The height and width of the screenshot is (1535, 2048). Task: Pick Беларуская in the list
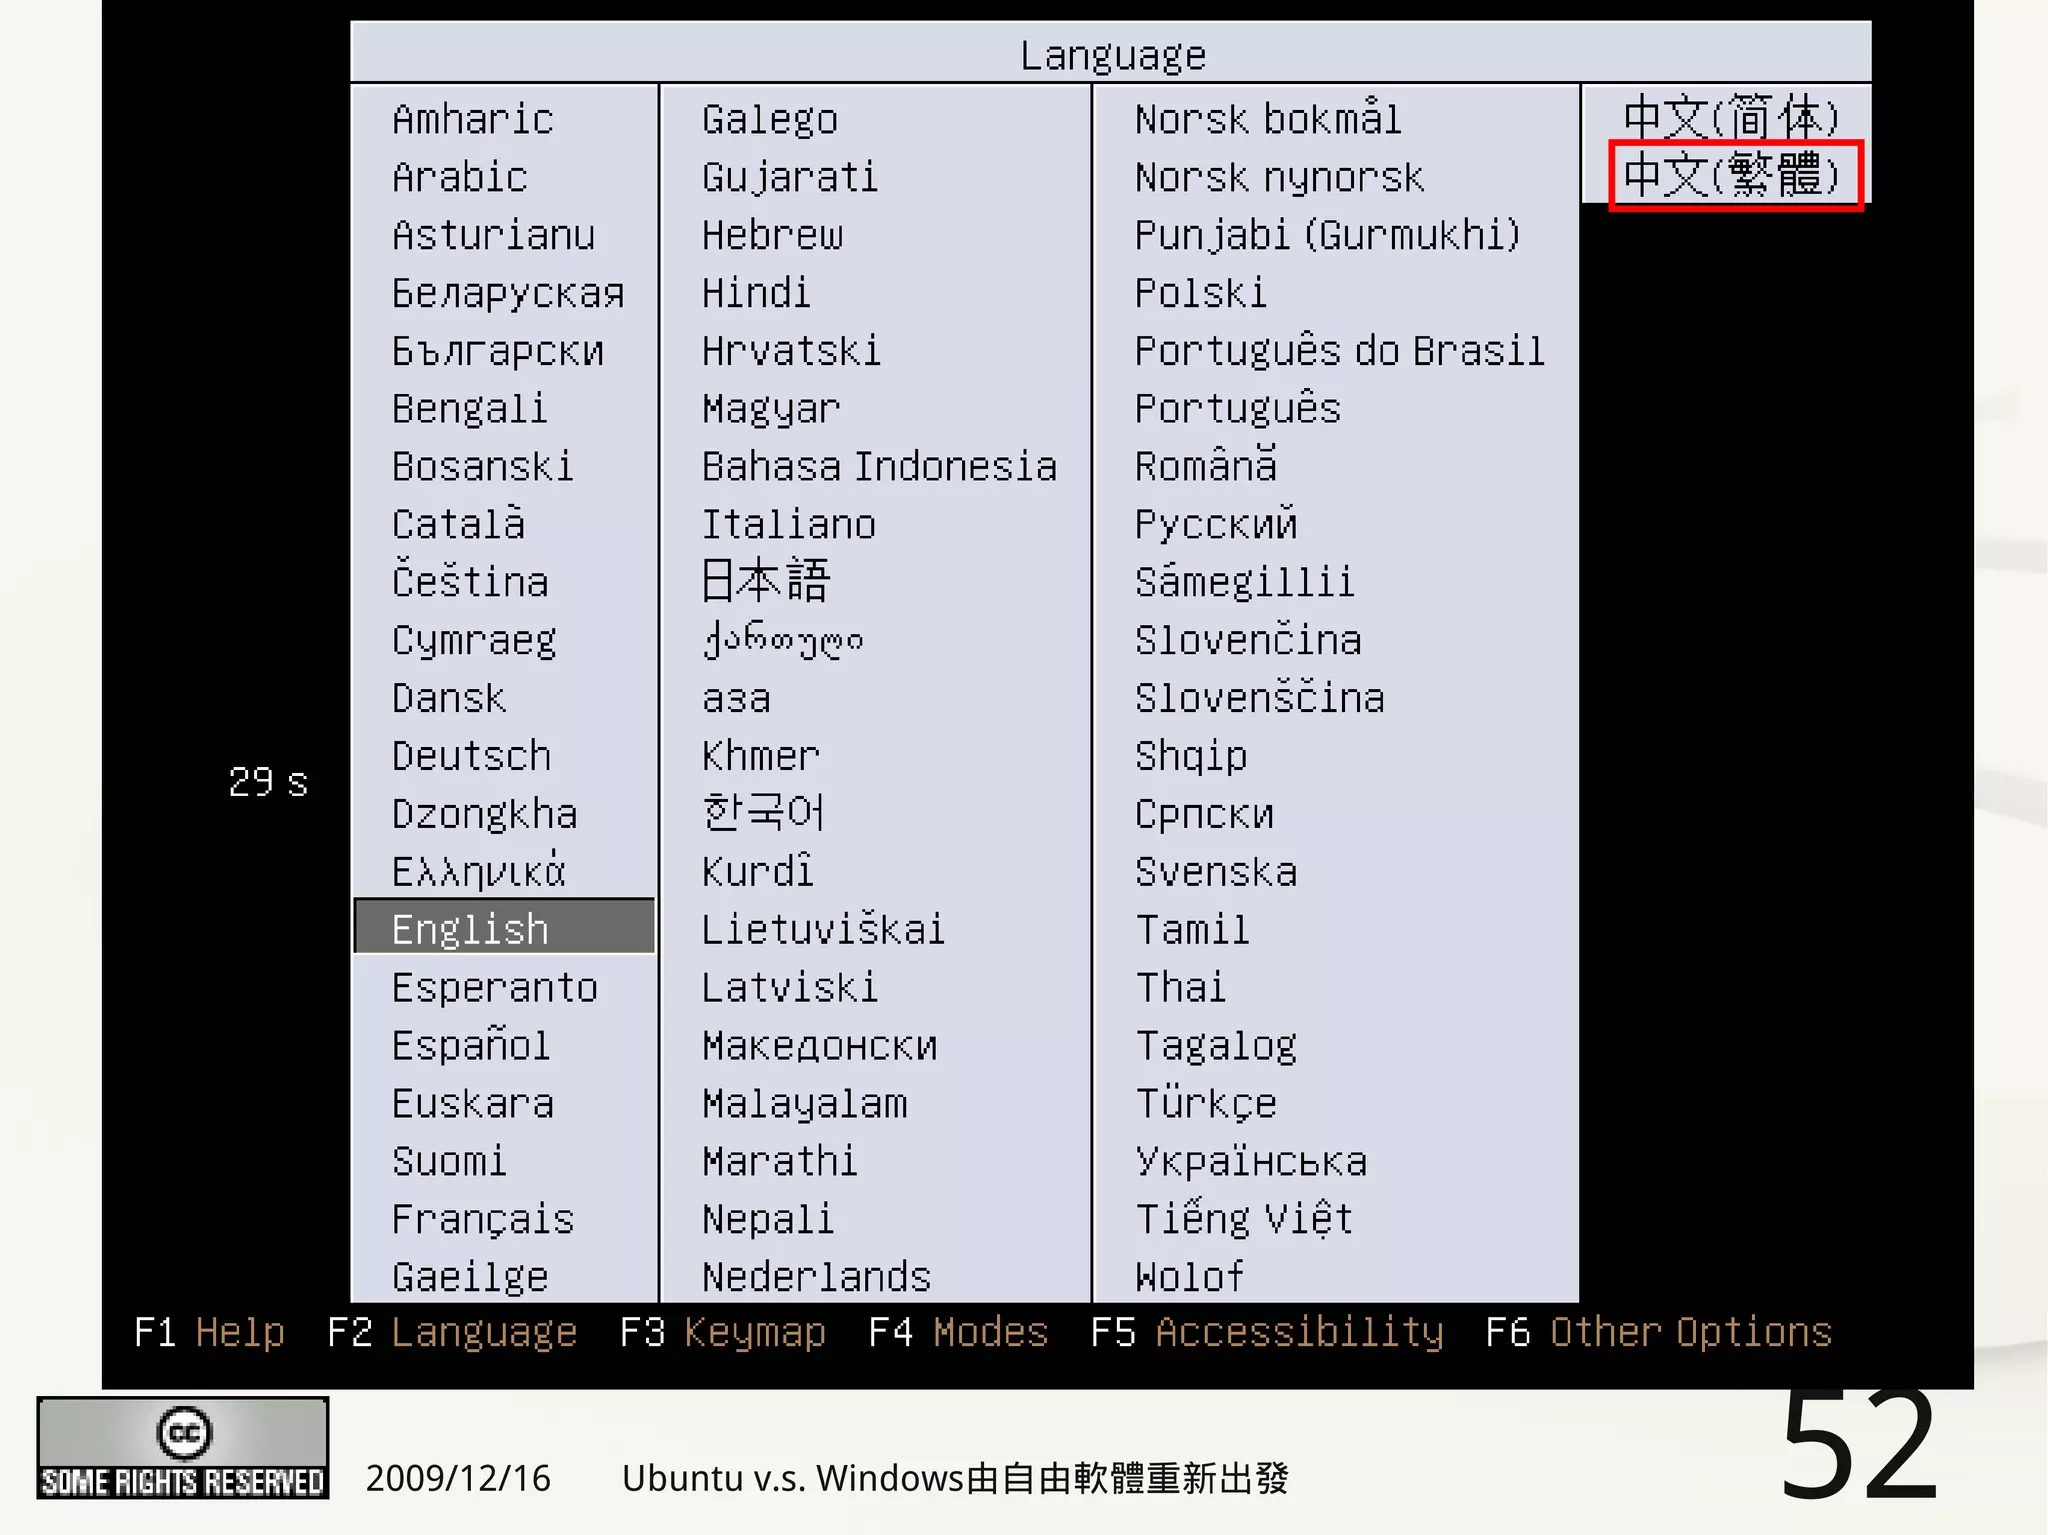coord(507,293)
